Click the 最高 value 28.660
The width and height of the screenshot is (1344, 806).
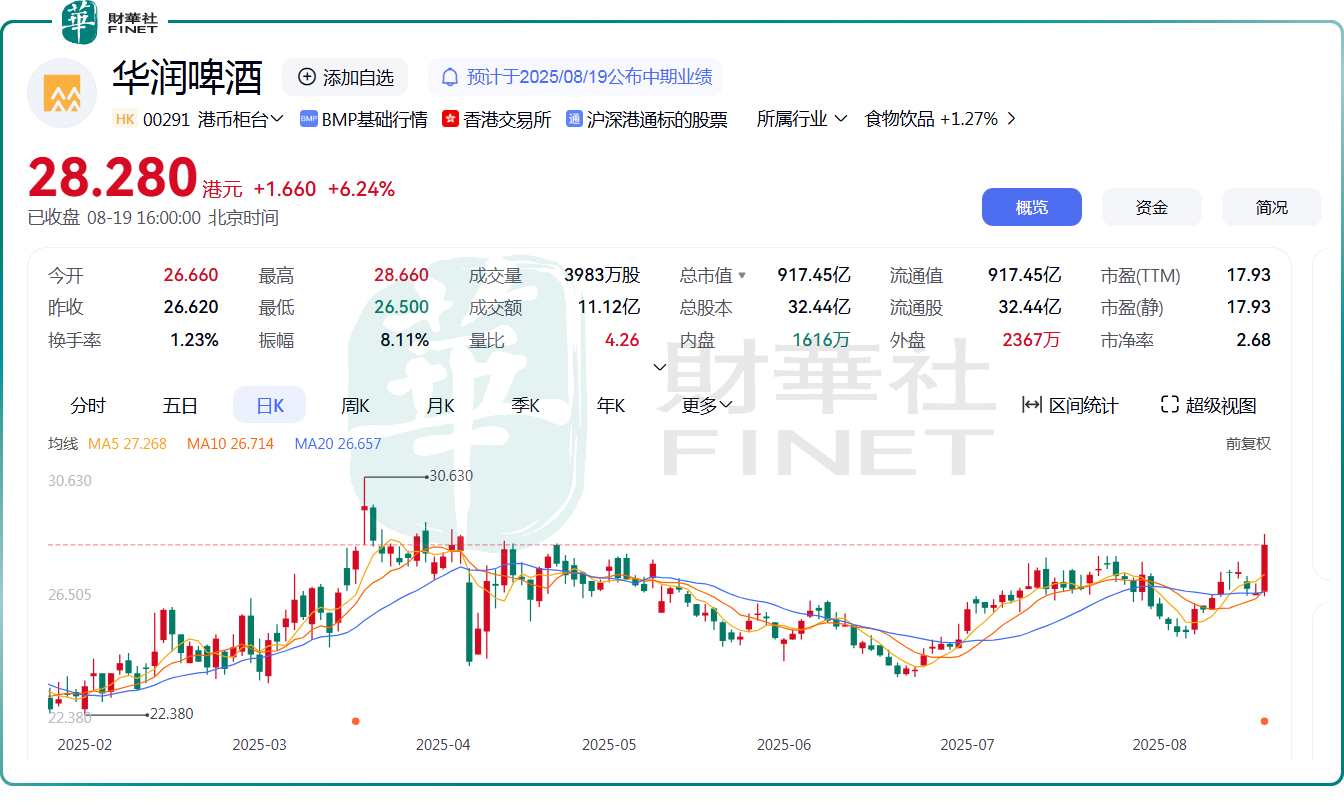[401, 275]
